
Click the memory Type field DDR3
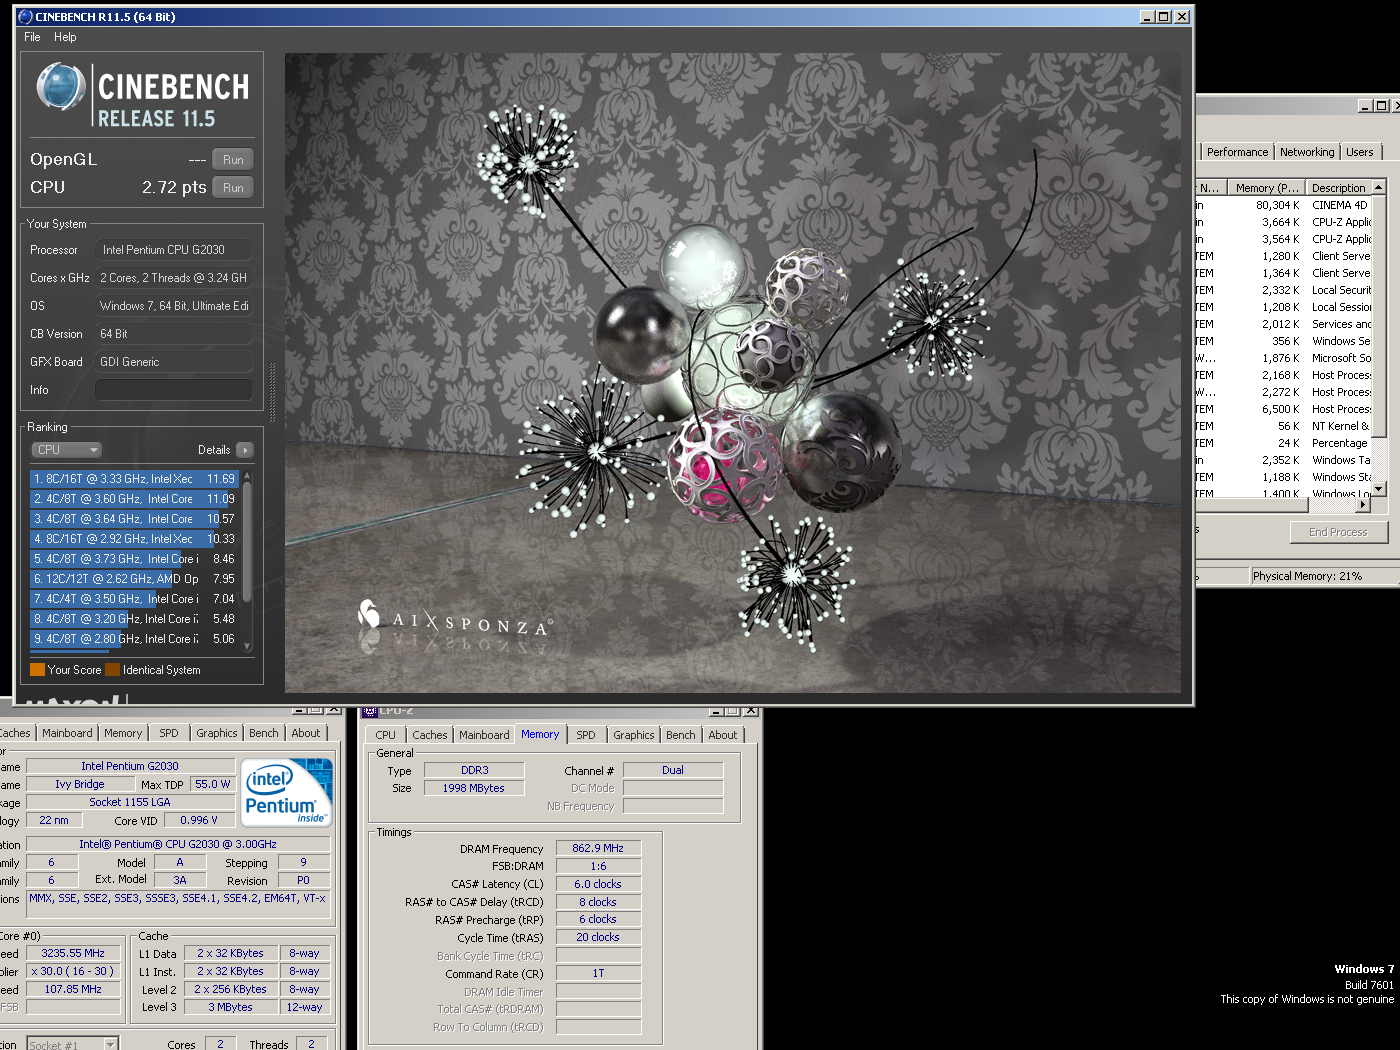pos(474,770)
